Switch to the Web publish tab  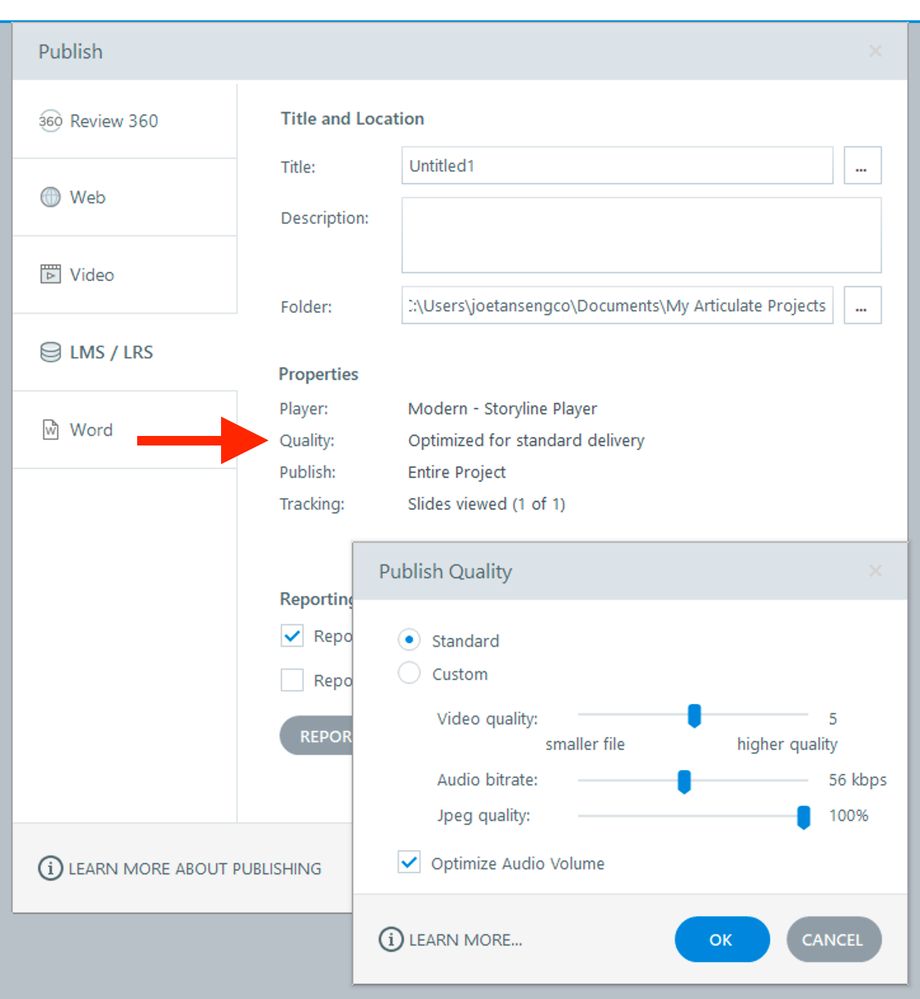coord(87,197)
